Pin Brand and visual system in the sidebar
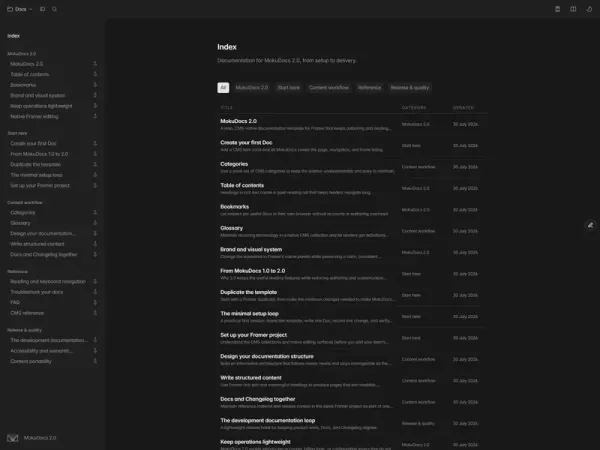600x450 pixels. click(95, 95)
